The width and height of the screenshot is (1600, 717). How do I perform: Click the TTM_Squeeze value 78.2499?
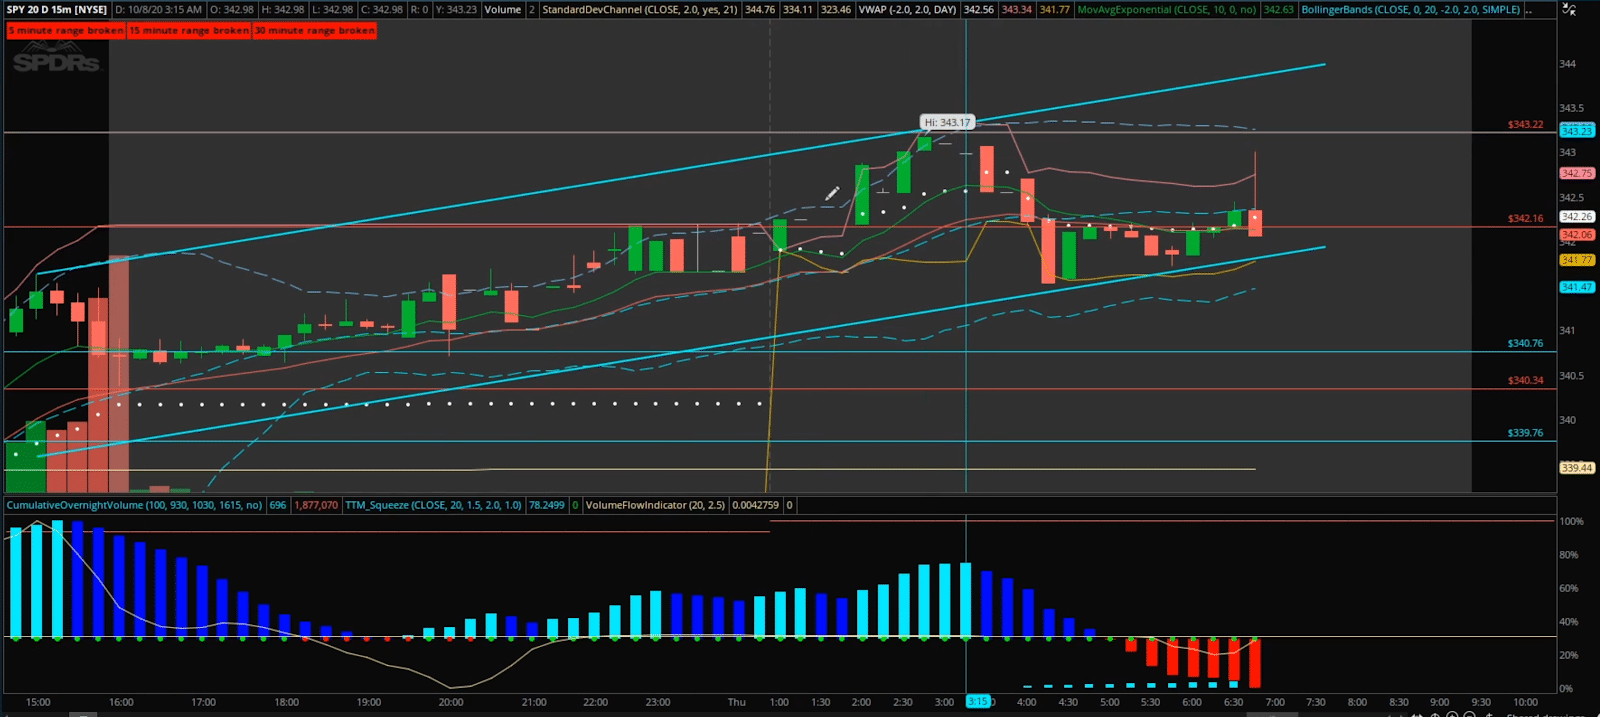pyautogui.click(x=547, y=505)
